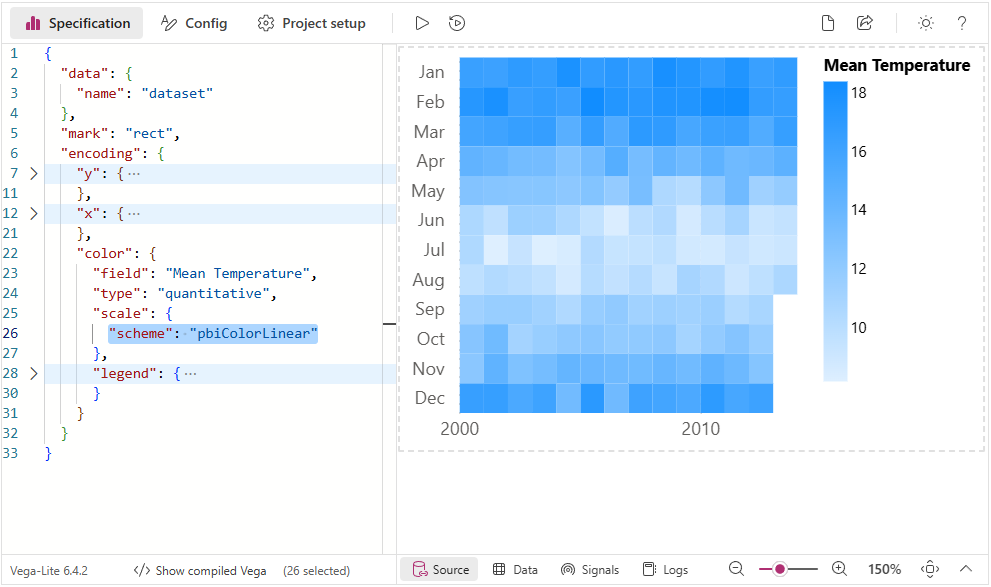Select the Specification tab
991x587 pixels.
pyautogui.click(x=77, y=23)
